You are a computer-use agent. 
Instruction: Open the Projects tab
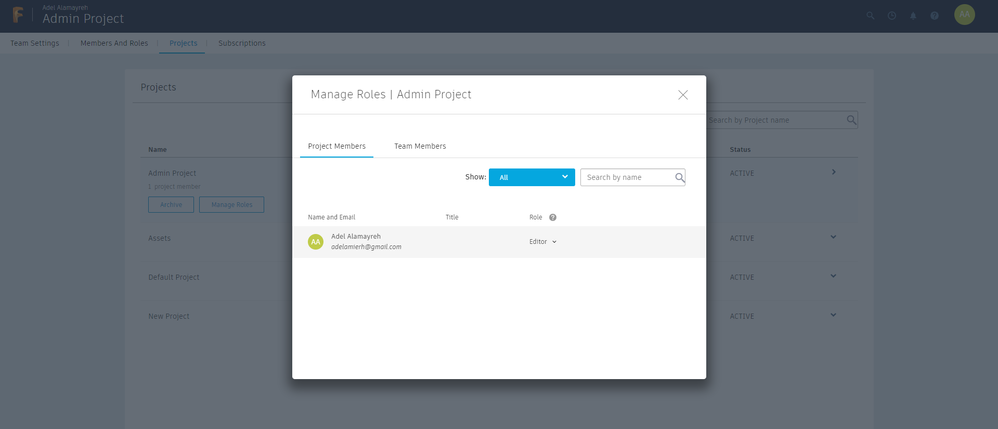click(183, 43)
